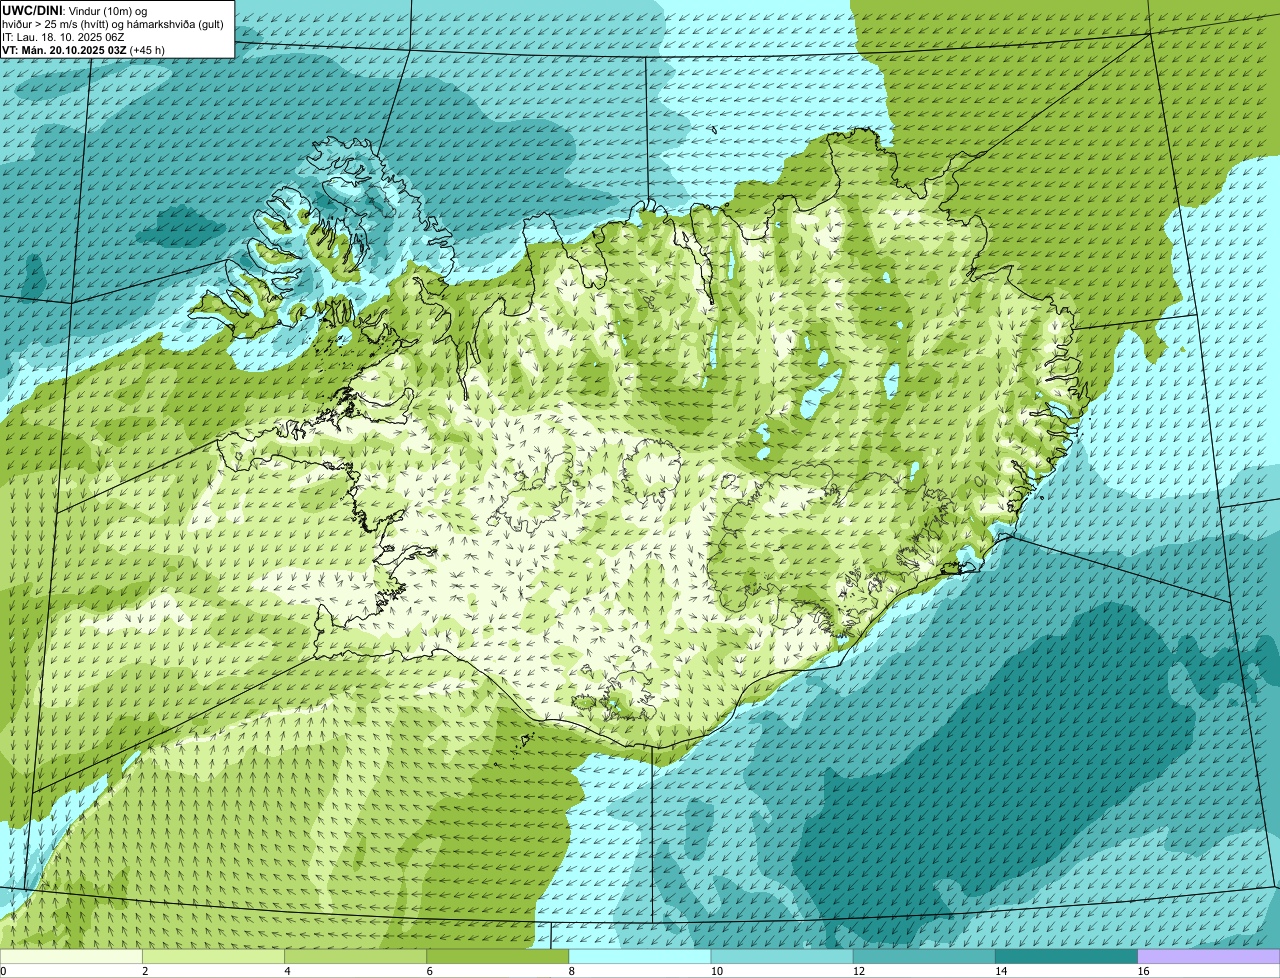Click the '2' tick label on the color scale
Image resolution: width=1280 pixels, height=978 pixels.
145,971
